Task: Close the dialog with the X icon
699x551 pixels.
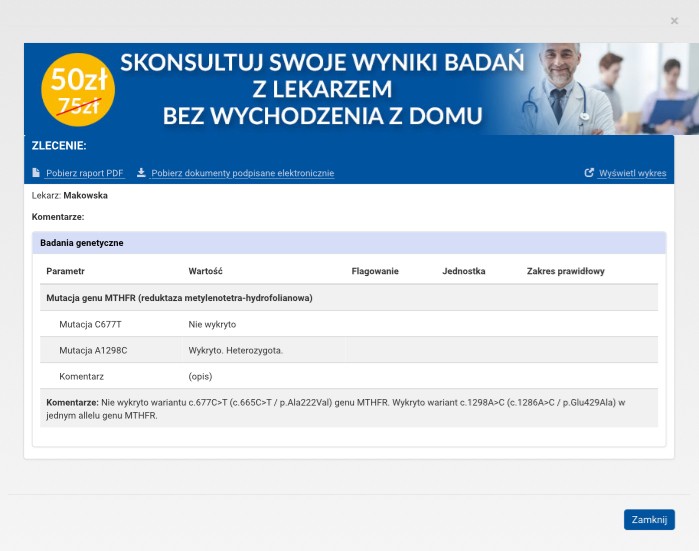Action: point(674,21)
